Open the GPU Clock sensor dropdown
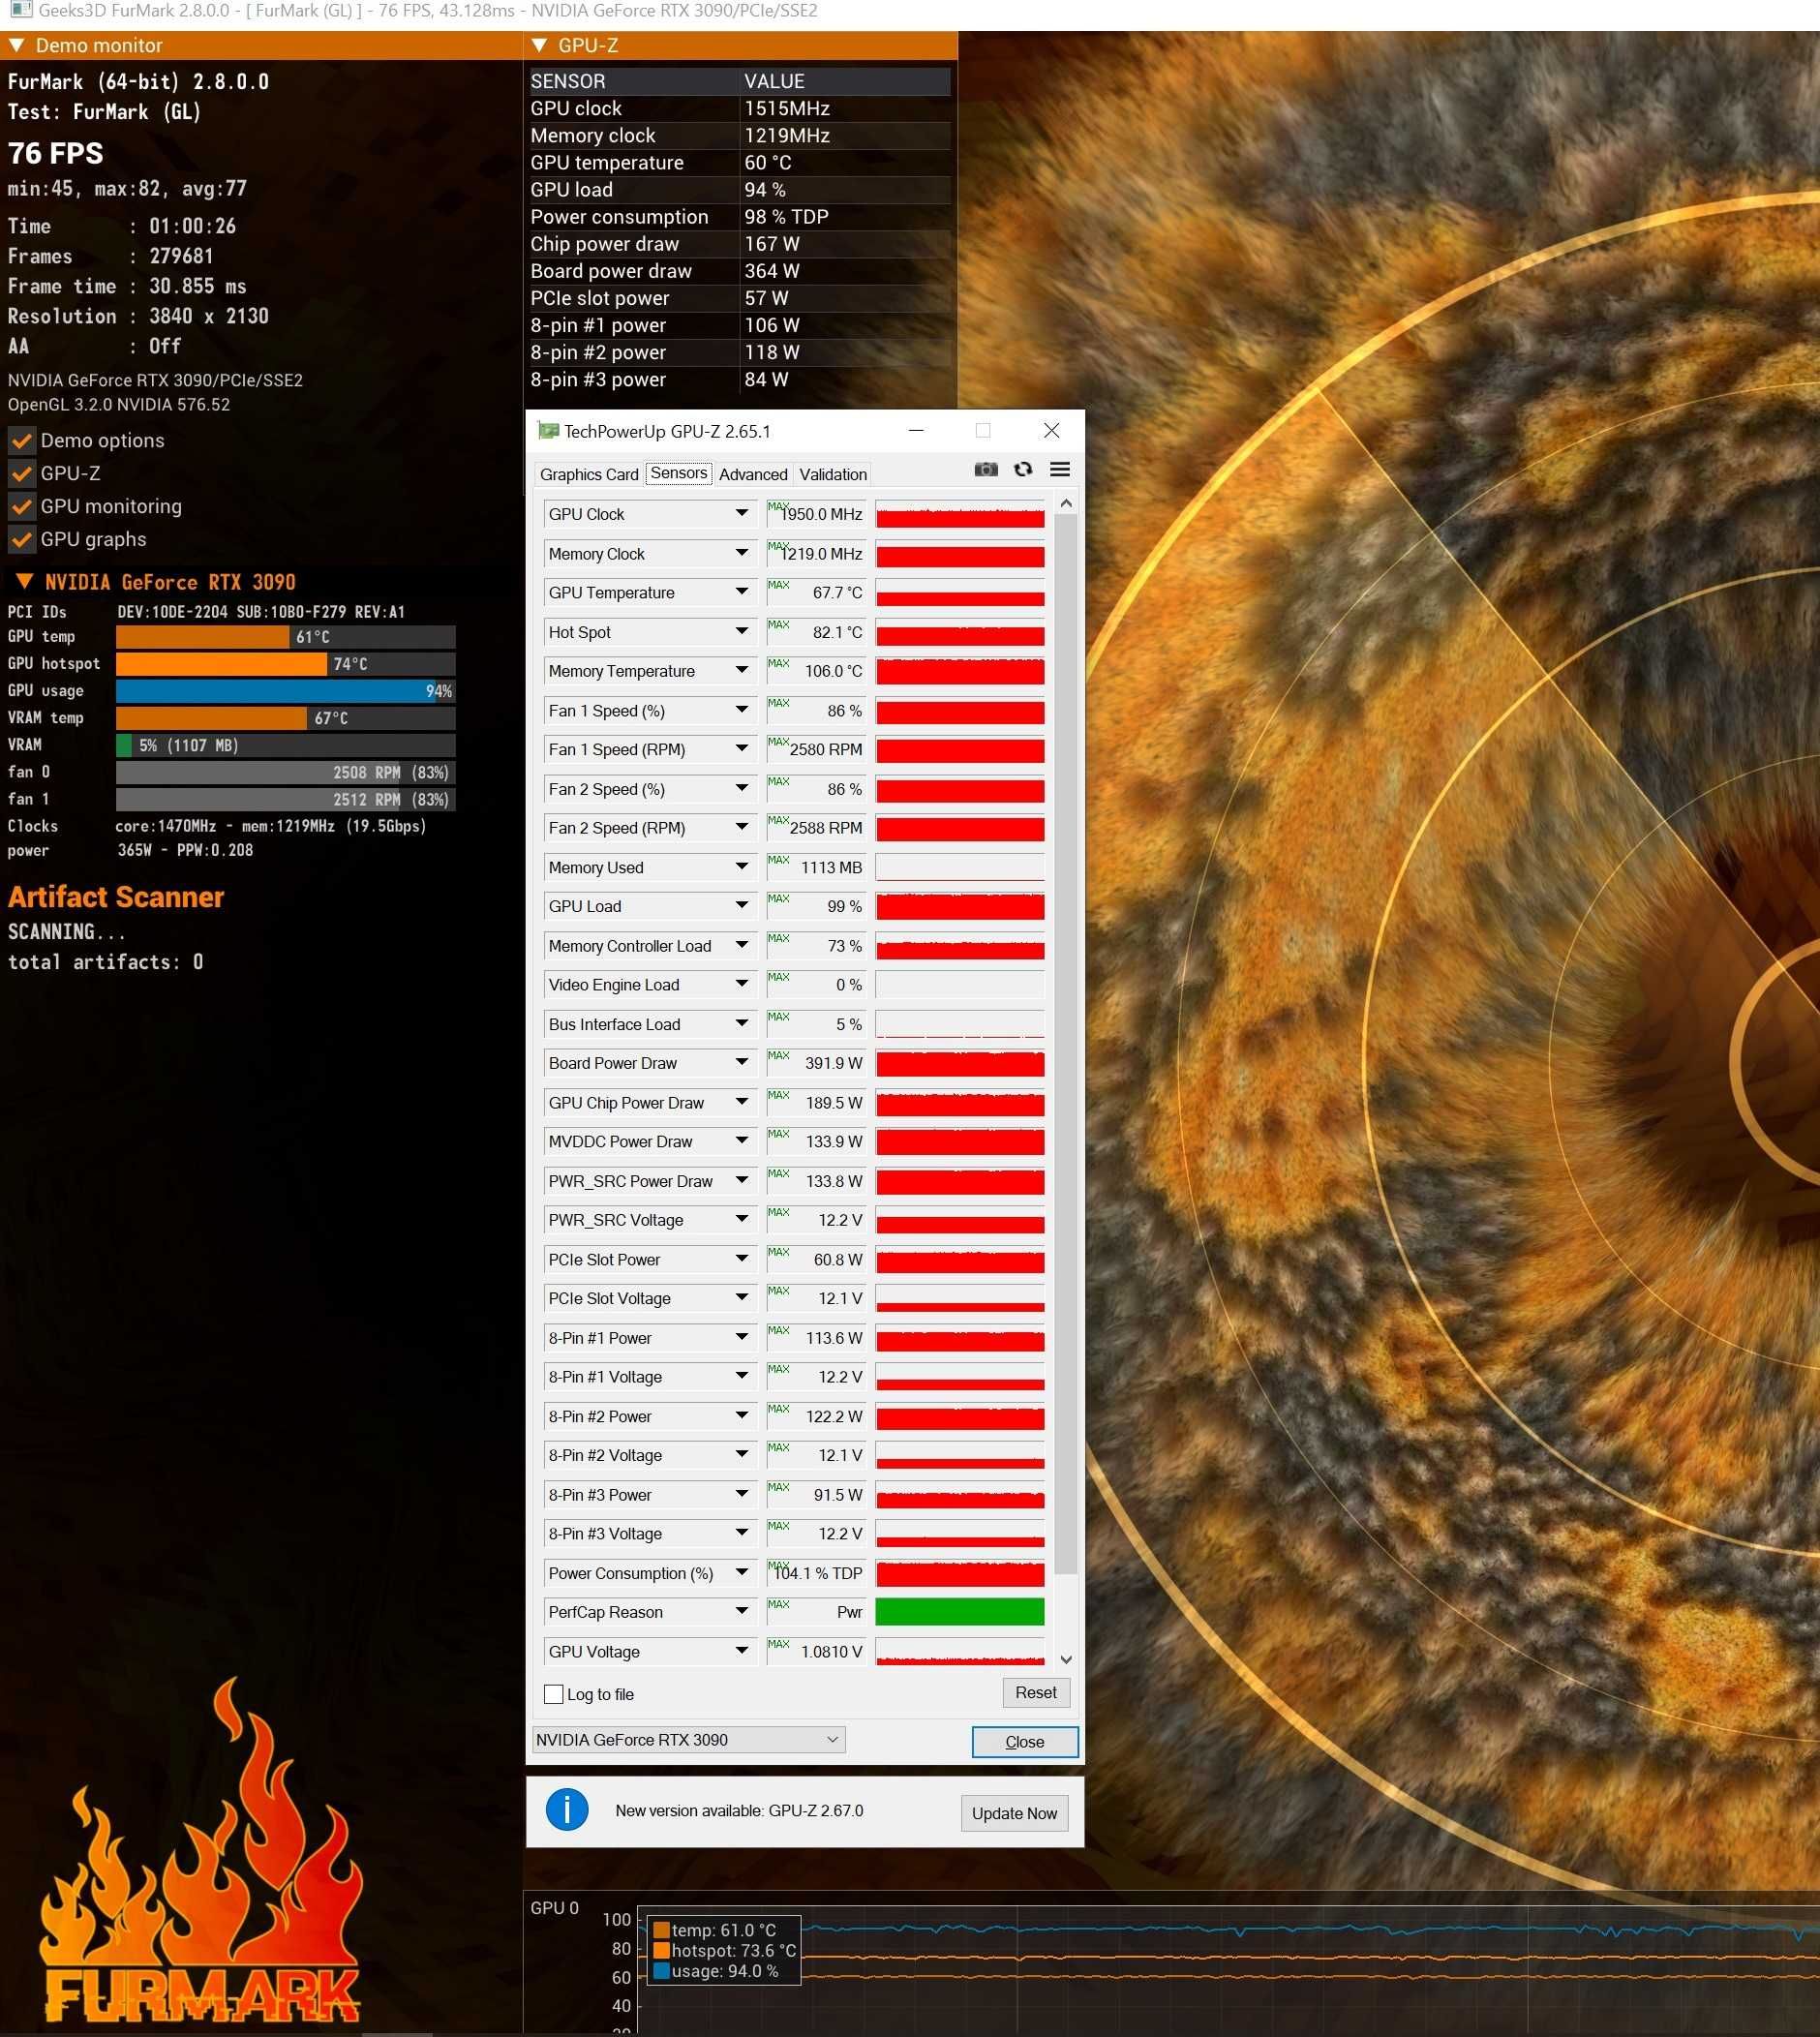The height and width of the screenshot is (2037, 1820). pos(742,514)
